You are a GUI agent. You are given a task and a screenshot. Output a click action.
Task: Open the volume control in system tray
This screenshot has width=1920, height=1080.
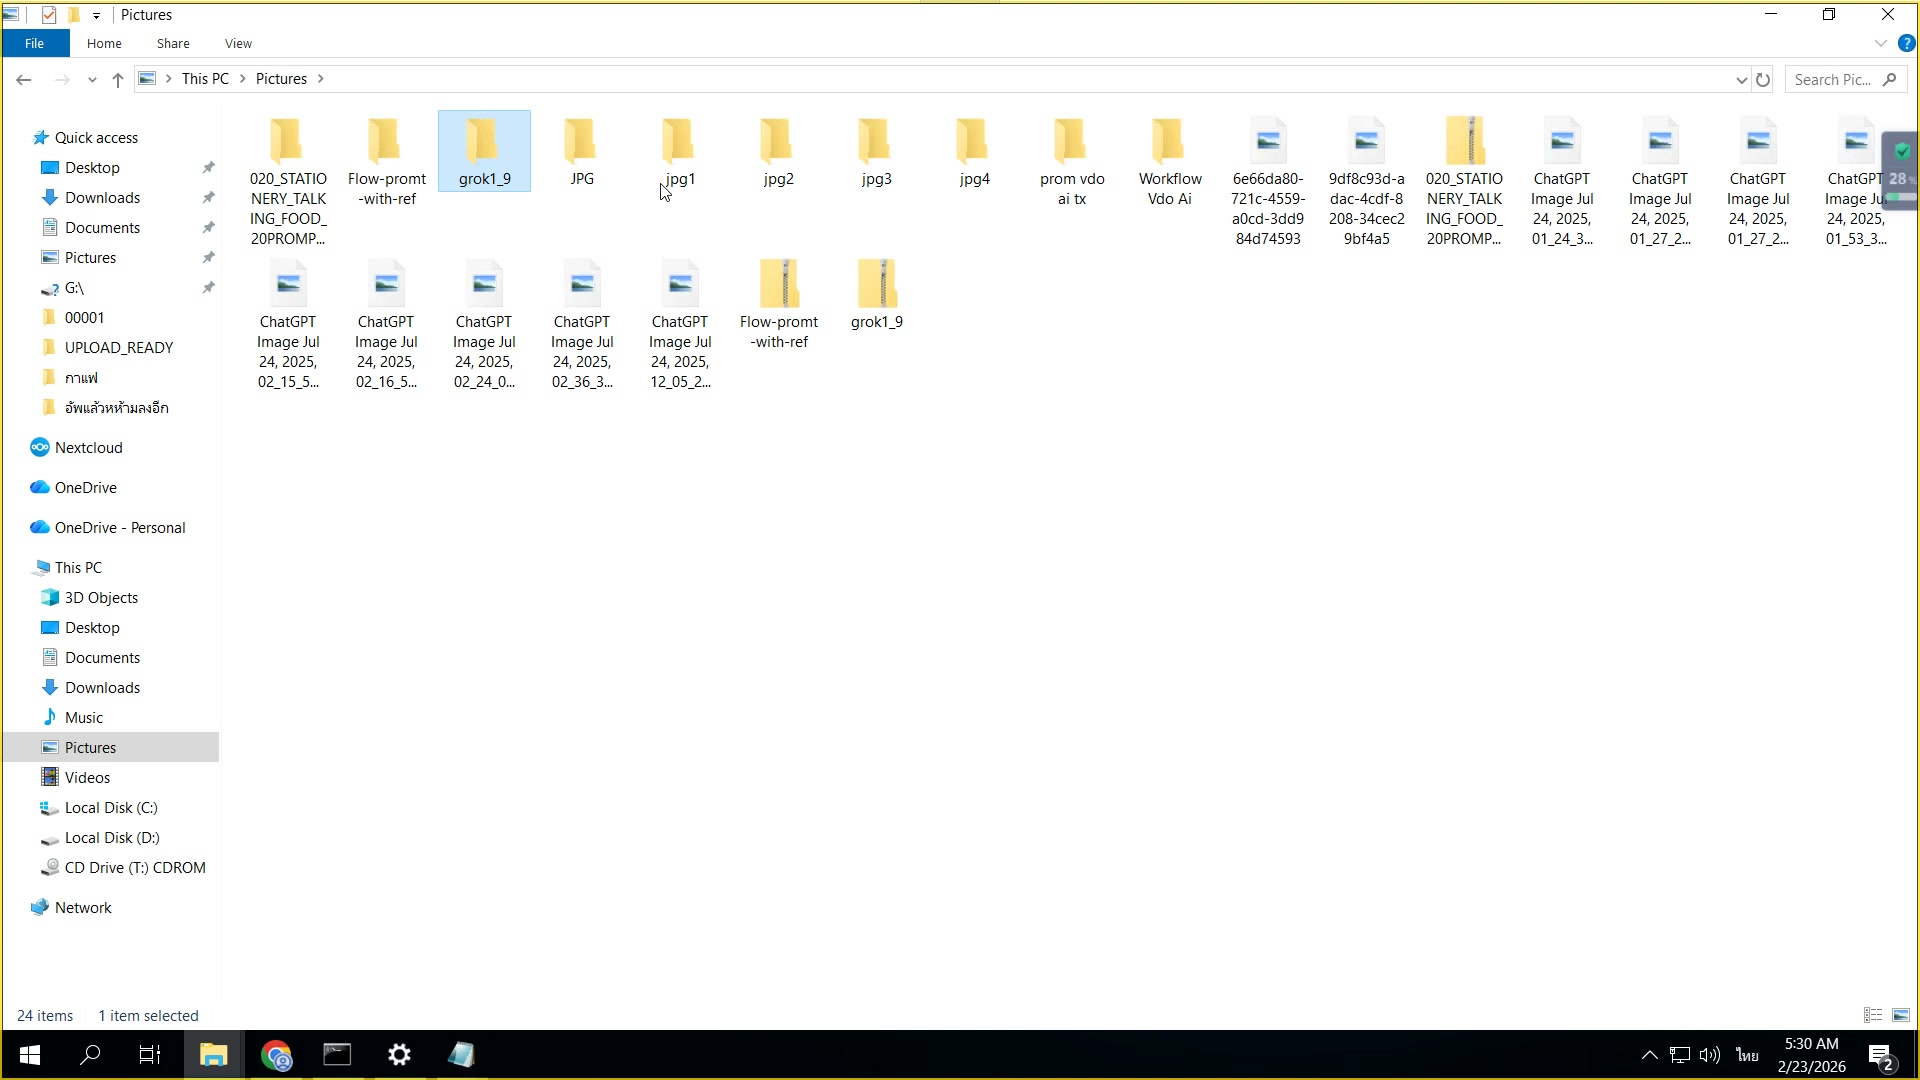(1710, 1055)
